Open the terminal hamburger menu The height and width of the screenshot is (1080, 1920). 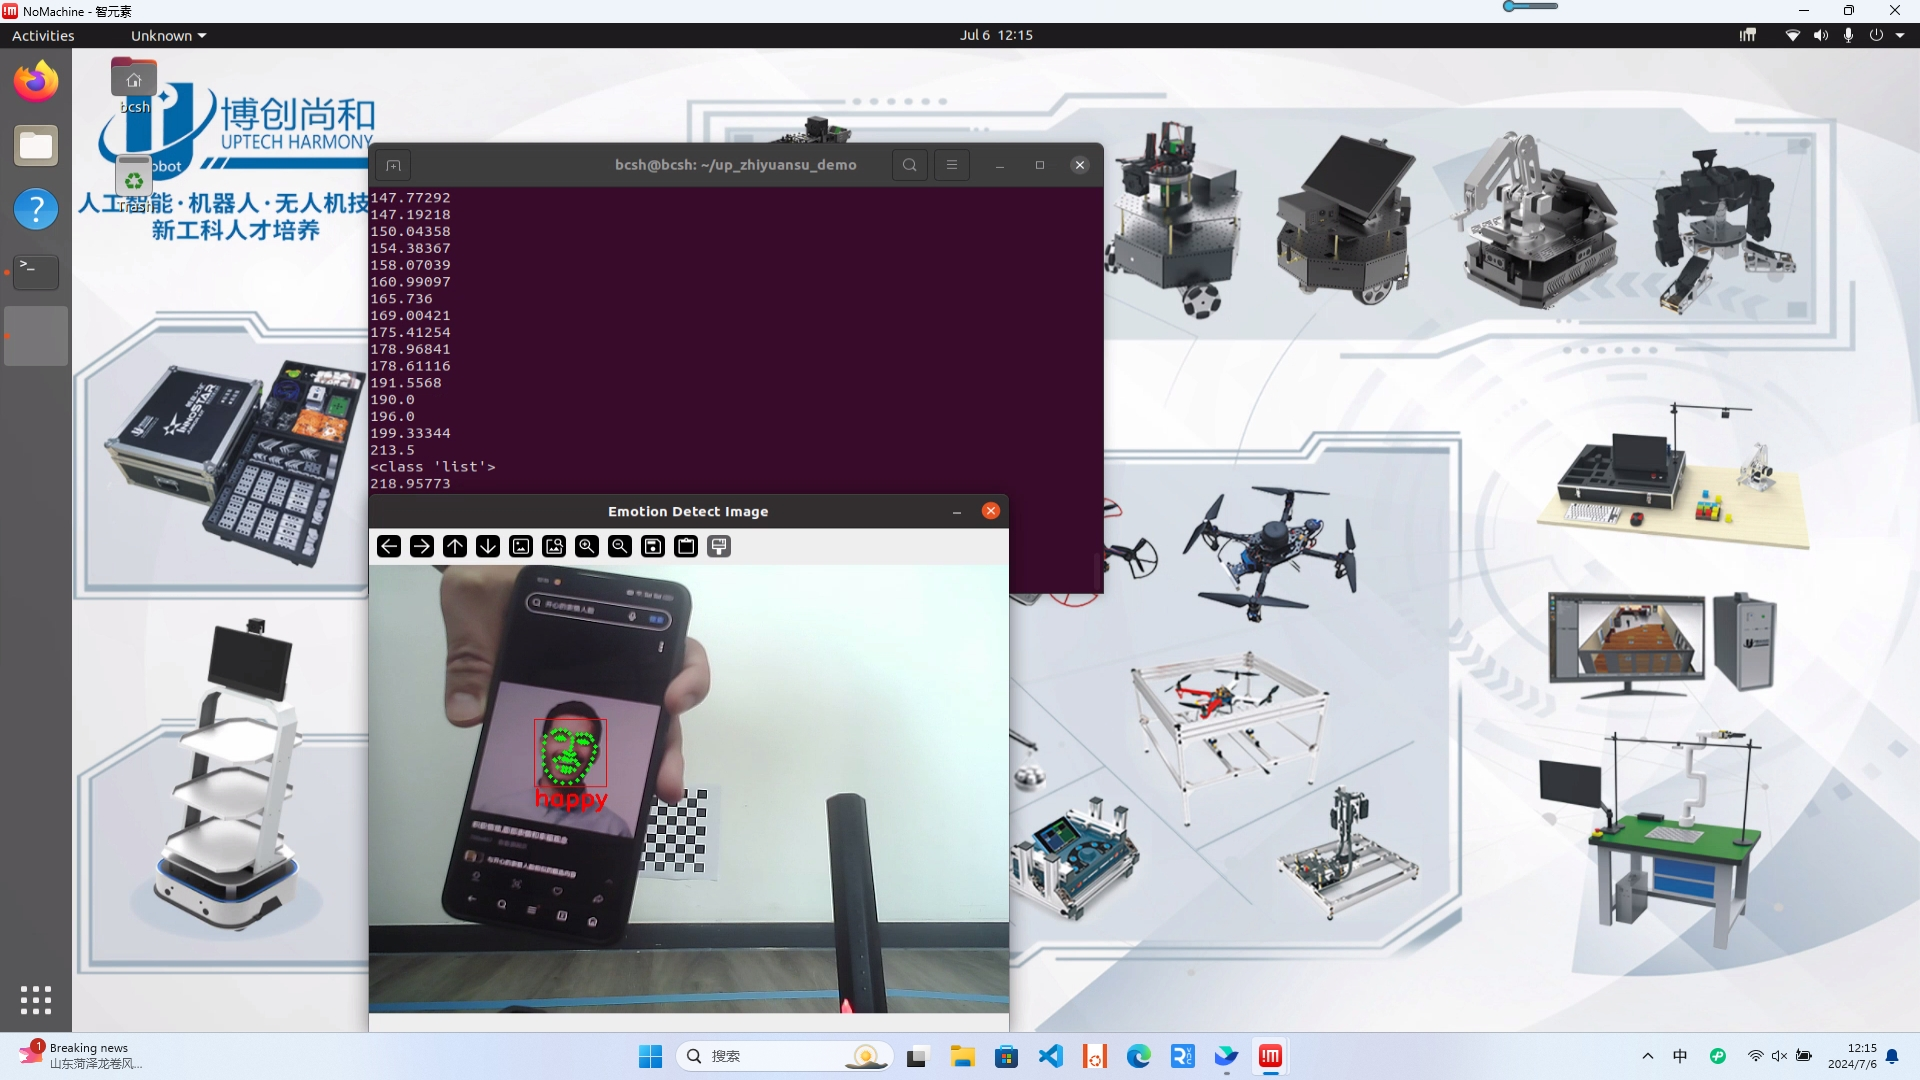[952, 165]
